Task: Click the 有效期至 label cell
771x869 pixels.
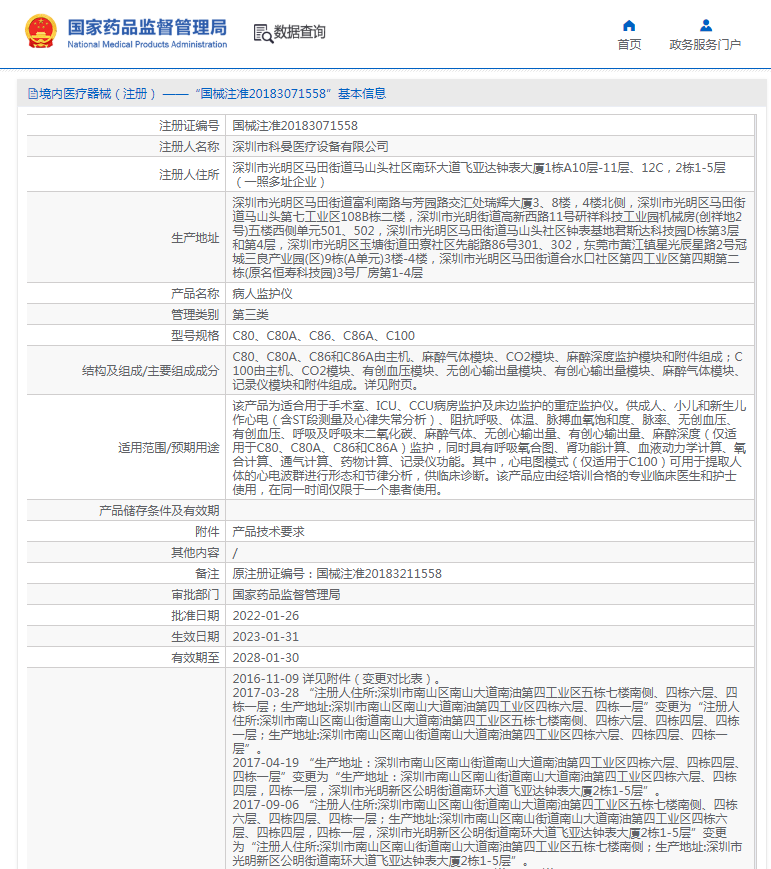Action: click(126, 658)
